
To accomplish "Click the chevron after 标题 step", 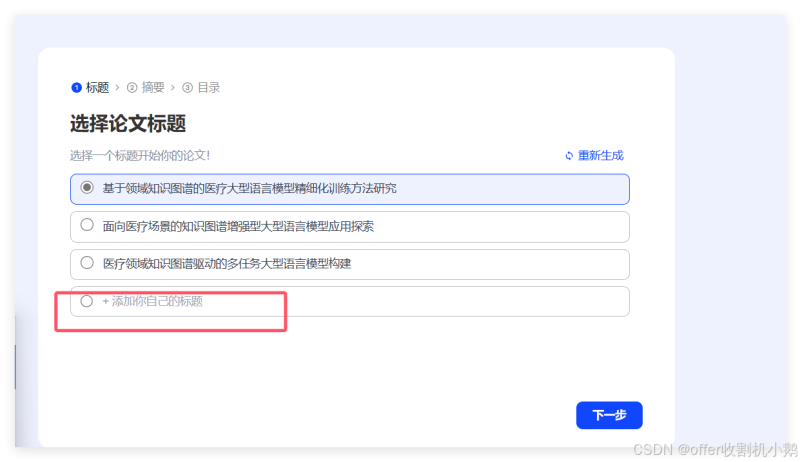I will pos(117,88).
